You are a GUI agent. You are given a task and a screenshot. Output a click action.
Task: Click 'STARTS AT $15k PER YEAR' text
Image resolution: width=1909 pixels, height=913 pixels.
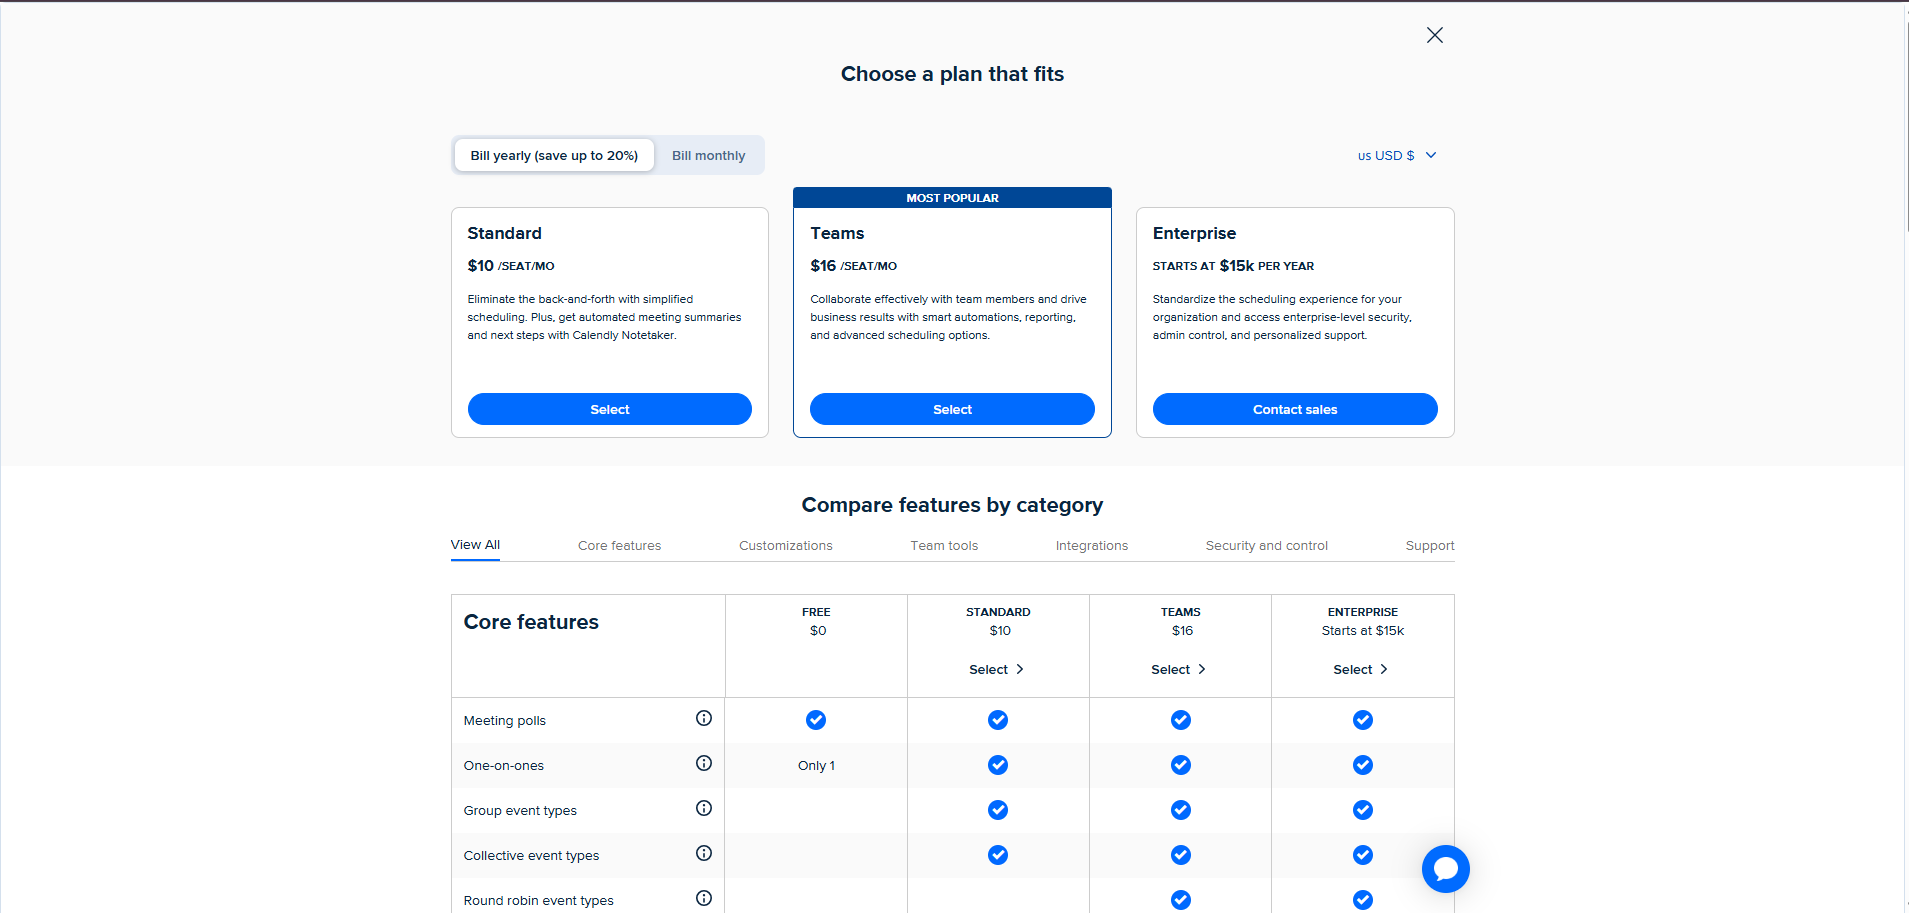click(1233, 266)
